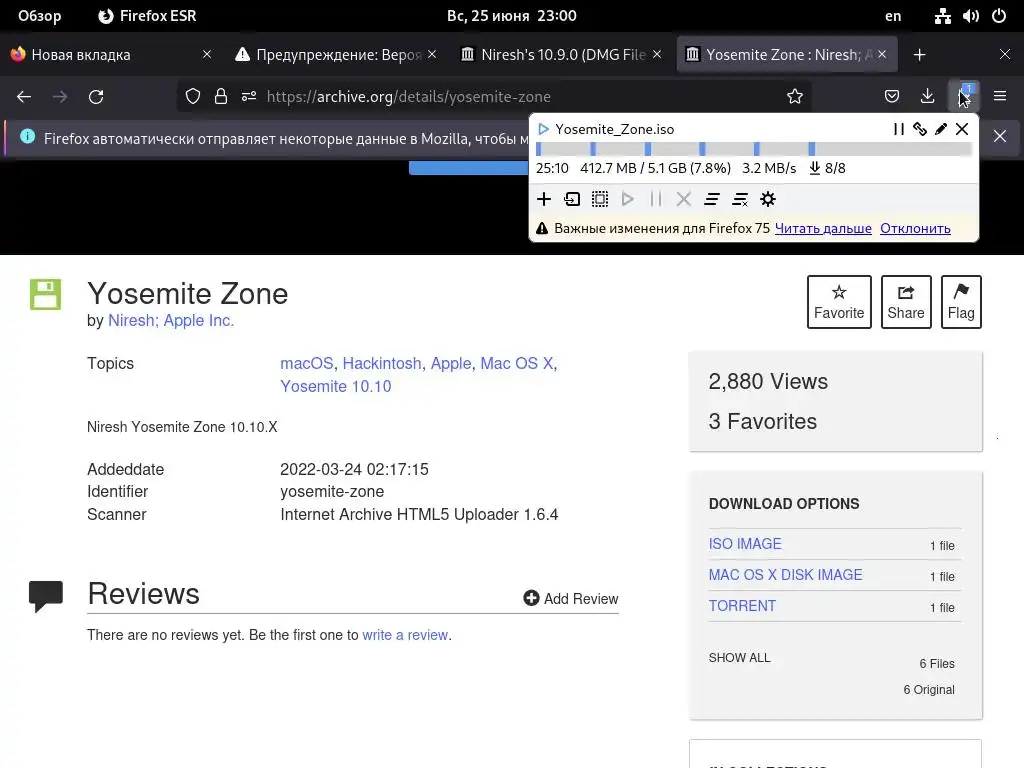Open downloader settings gear icon
Viewport: 1024px width, 768px height.
(768, 199)
